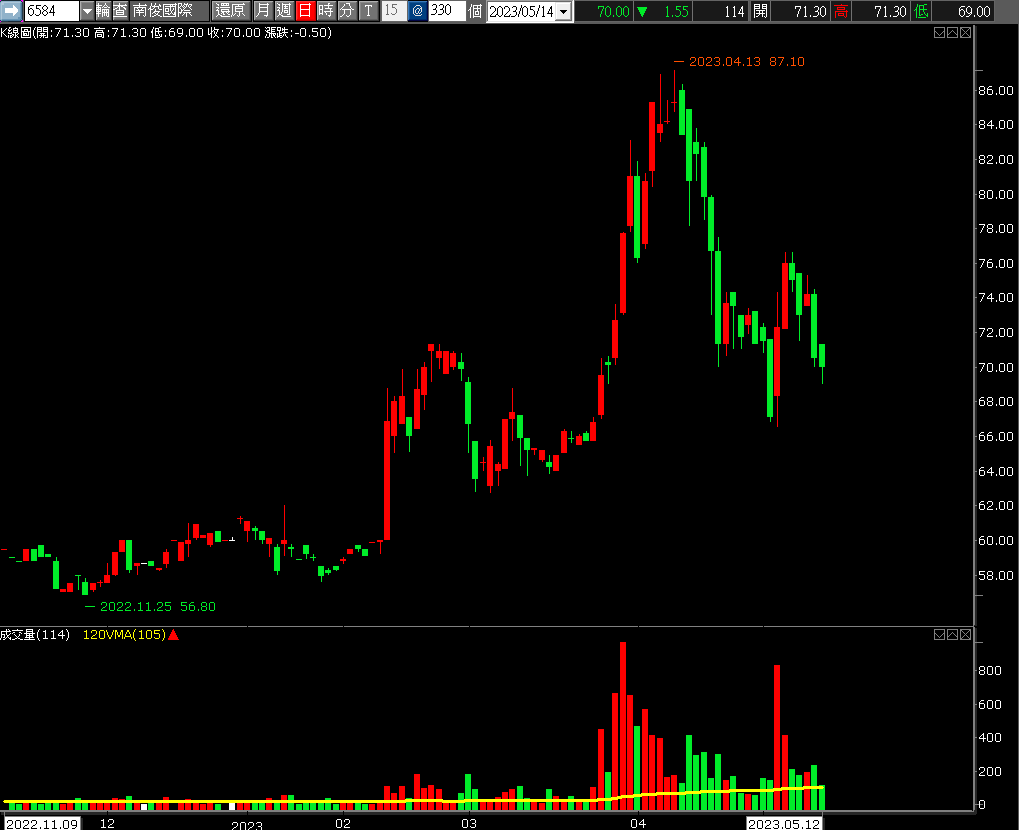Click the 69.00 low price value
This screenshot has height=830, width=1019.
(x=974, y=12)
